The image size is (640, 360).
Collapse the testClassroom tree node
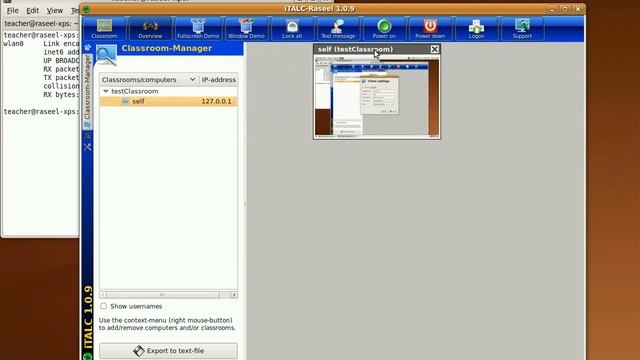click(106, 91)
